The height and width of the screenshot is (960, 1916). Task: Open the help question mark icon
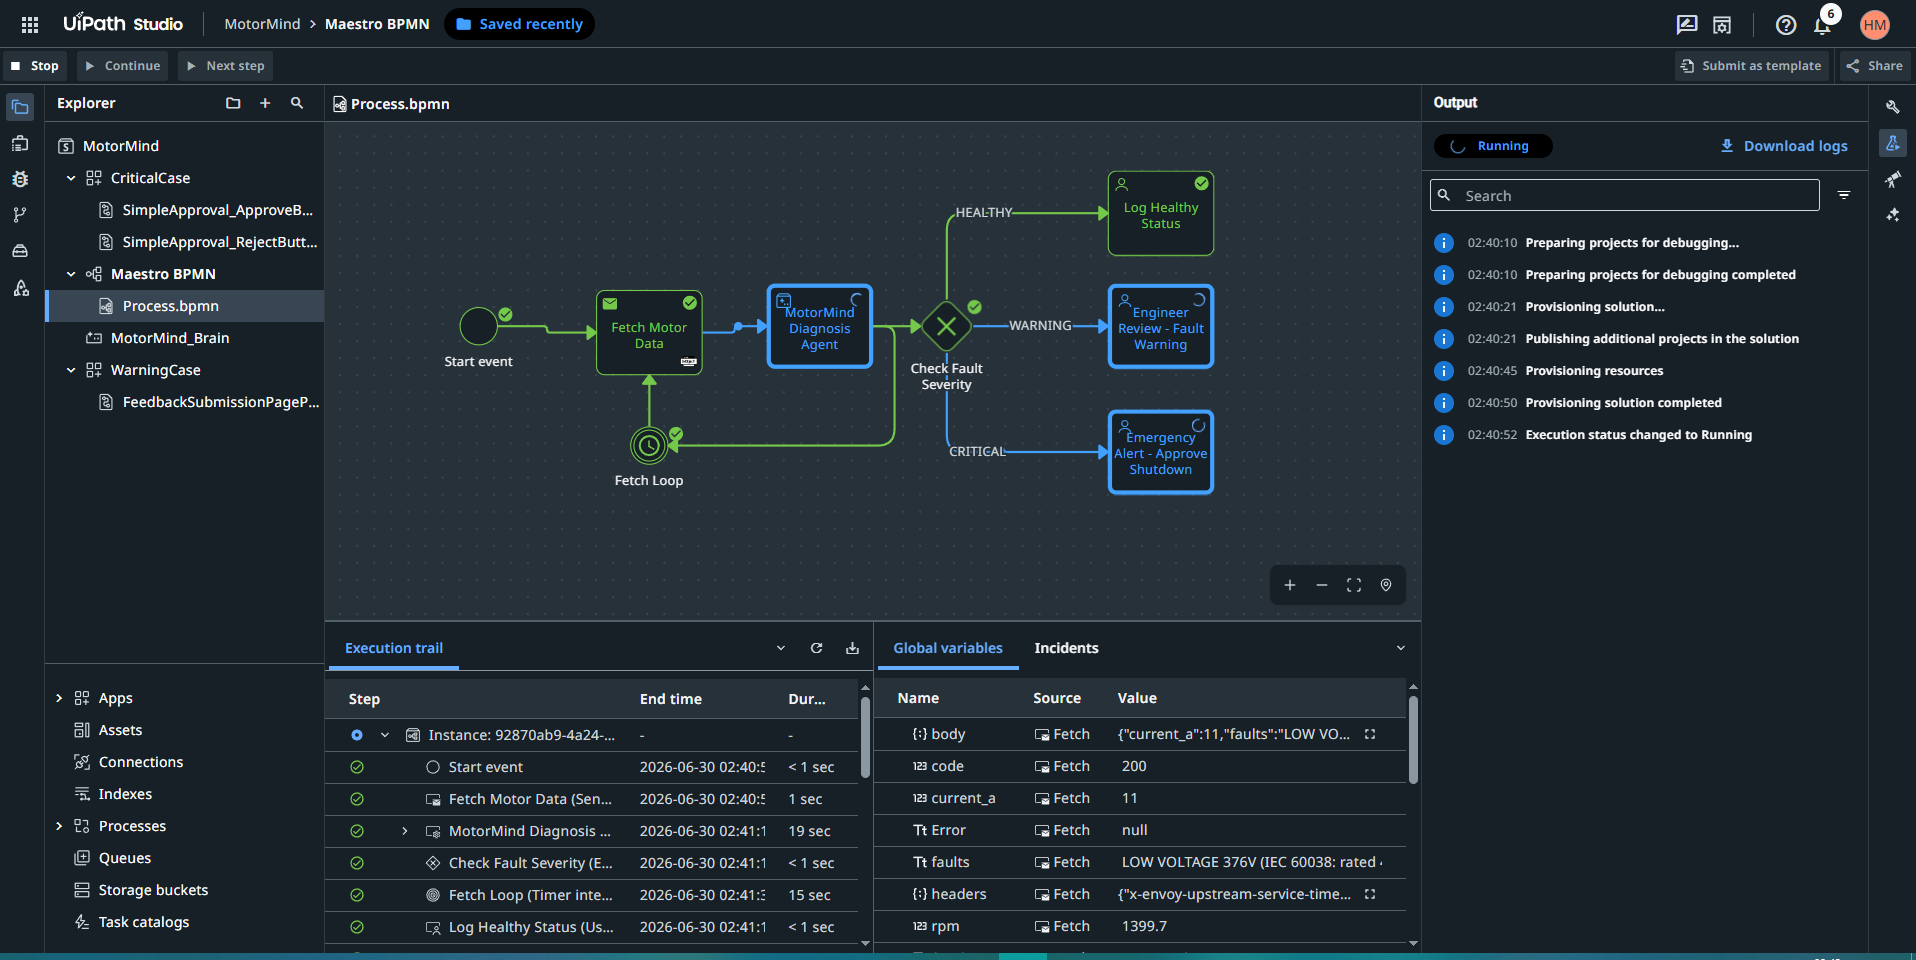[1786, 25]
